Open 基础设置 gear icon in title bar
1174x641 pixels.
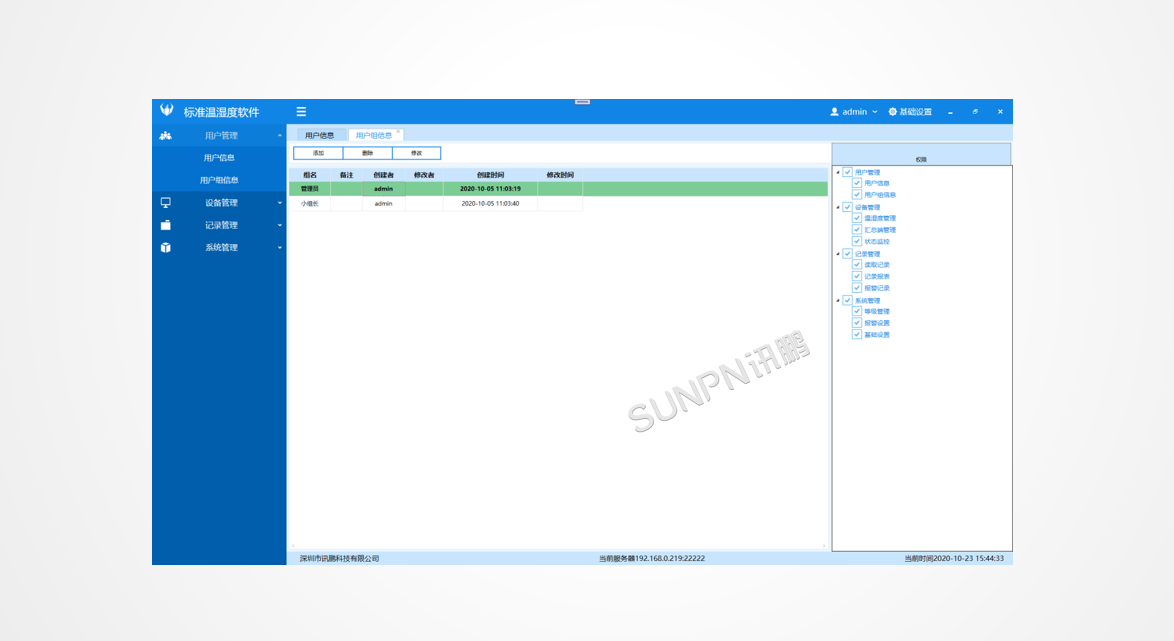point(893,112)
